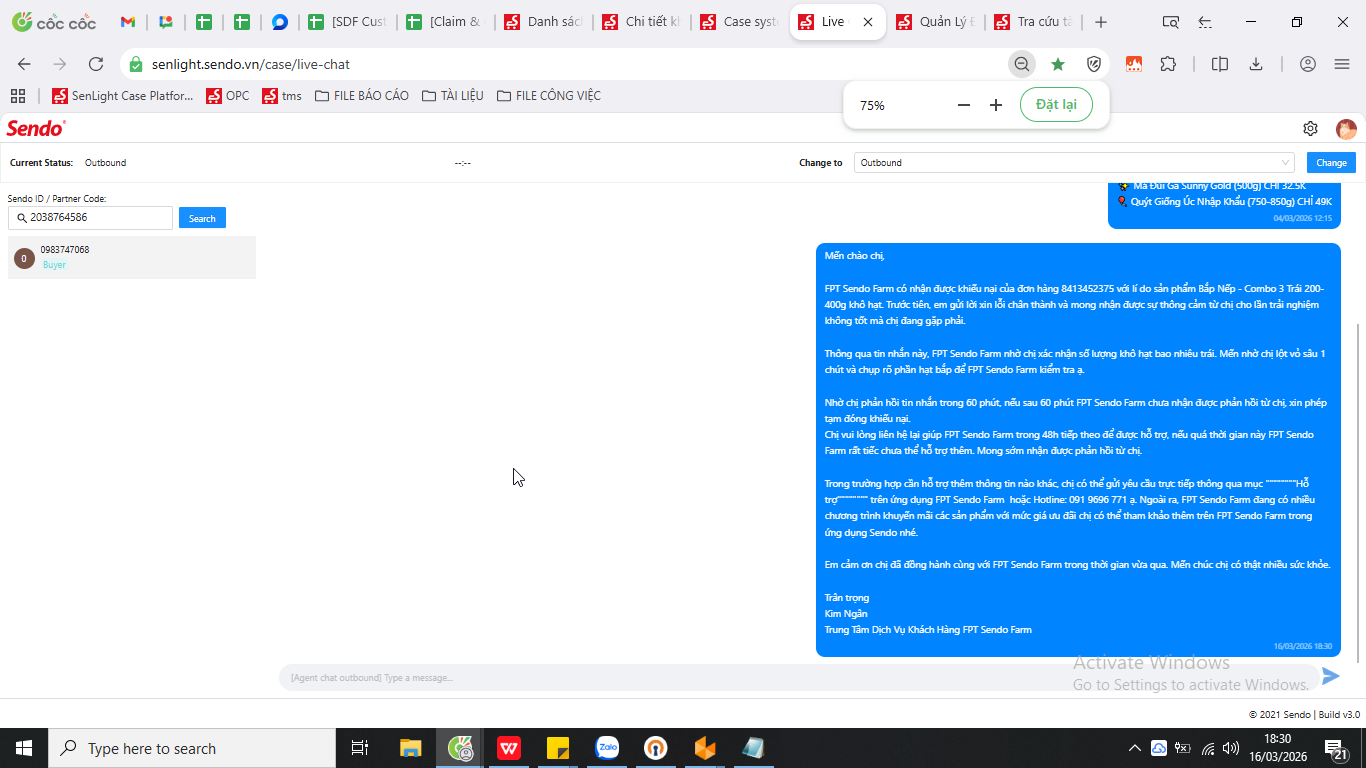Open WPS Office from the taskbar
Image resolution: width=1366 pixels, height=768 pixels.
(x=509, y=748)
